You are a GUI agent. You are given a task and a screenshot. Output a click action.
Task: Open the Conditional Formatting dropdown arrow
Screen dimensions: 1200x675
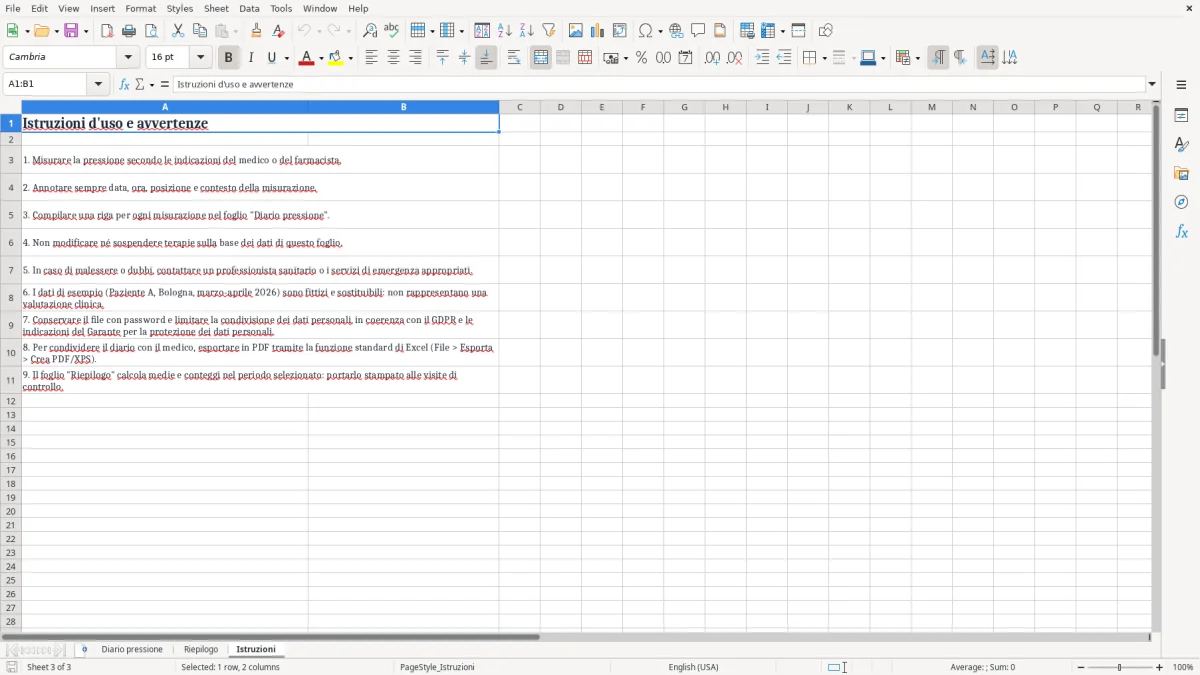(917, 58)
